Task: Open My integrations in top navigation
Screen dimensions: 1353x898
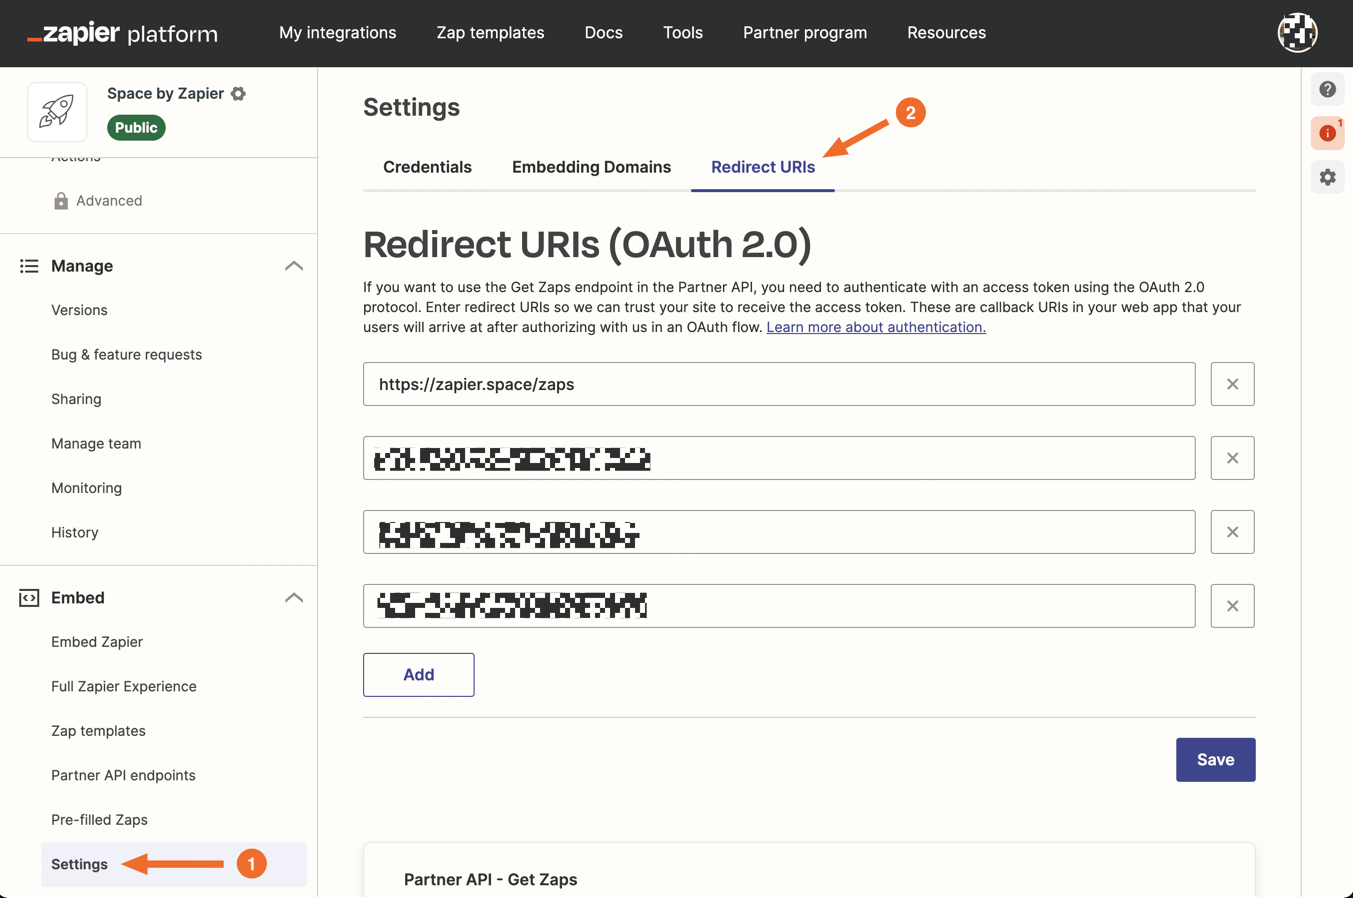Action: tap(338, 33)
